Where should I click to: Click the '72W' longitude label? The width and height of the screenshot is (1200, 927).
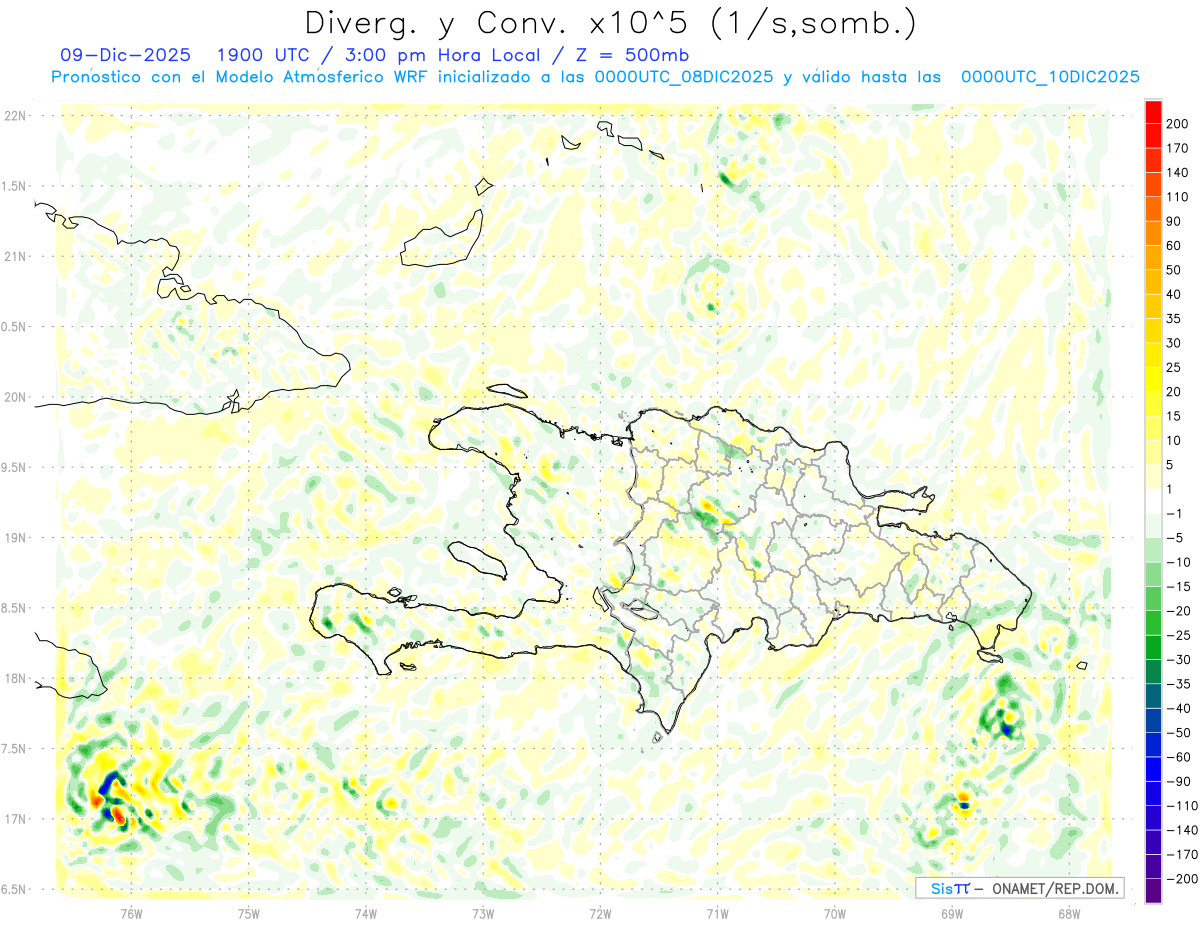600,912
